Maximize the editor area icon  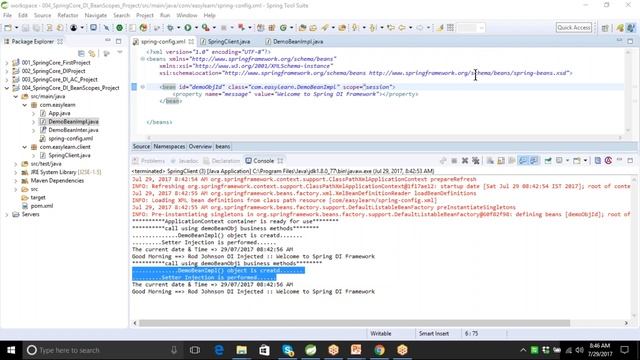(630, 41)
